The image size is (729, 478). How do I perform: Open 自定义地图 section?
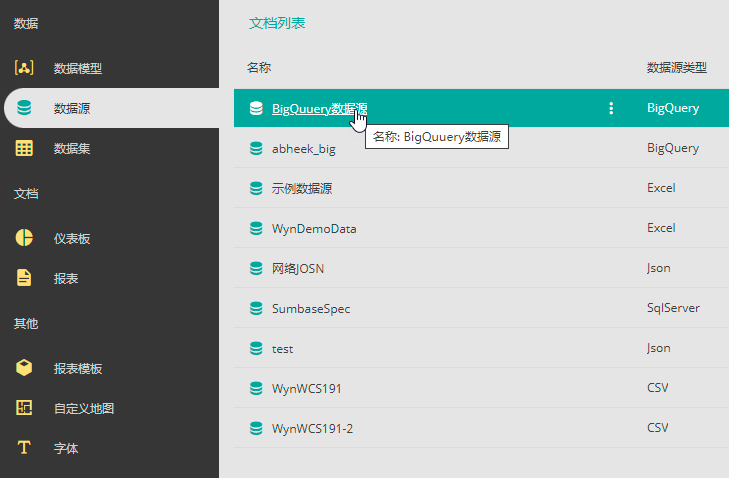pyautogui.click(x=84, y=409)
